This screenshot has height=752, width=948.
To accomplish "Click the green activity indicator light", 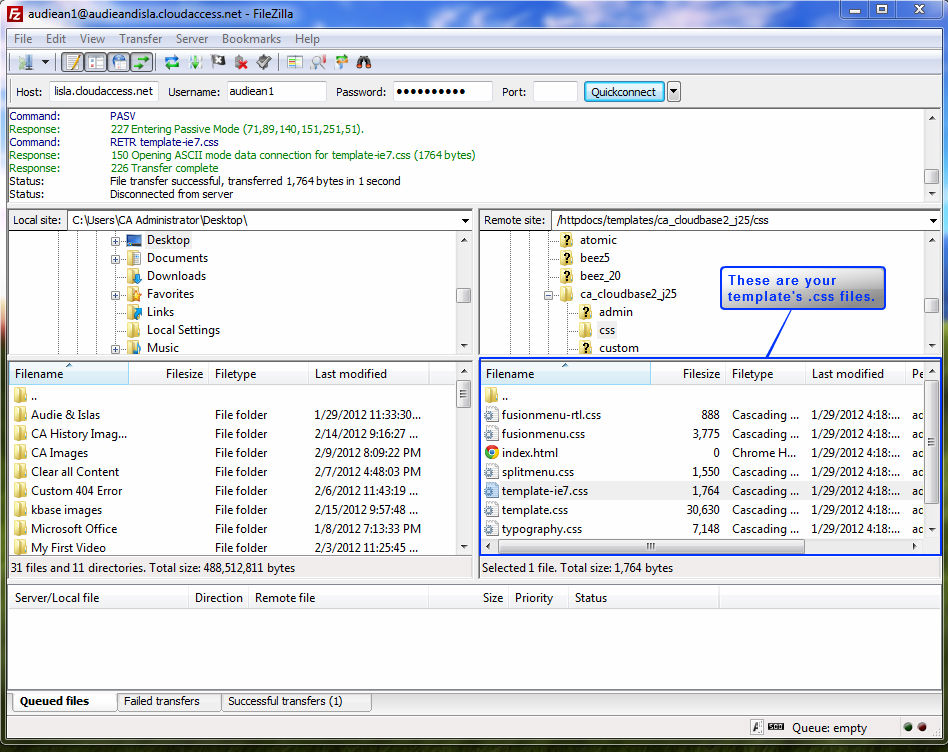I will [907, 727].
